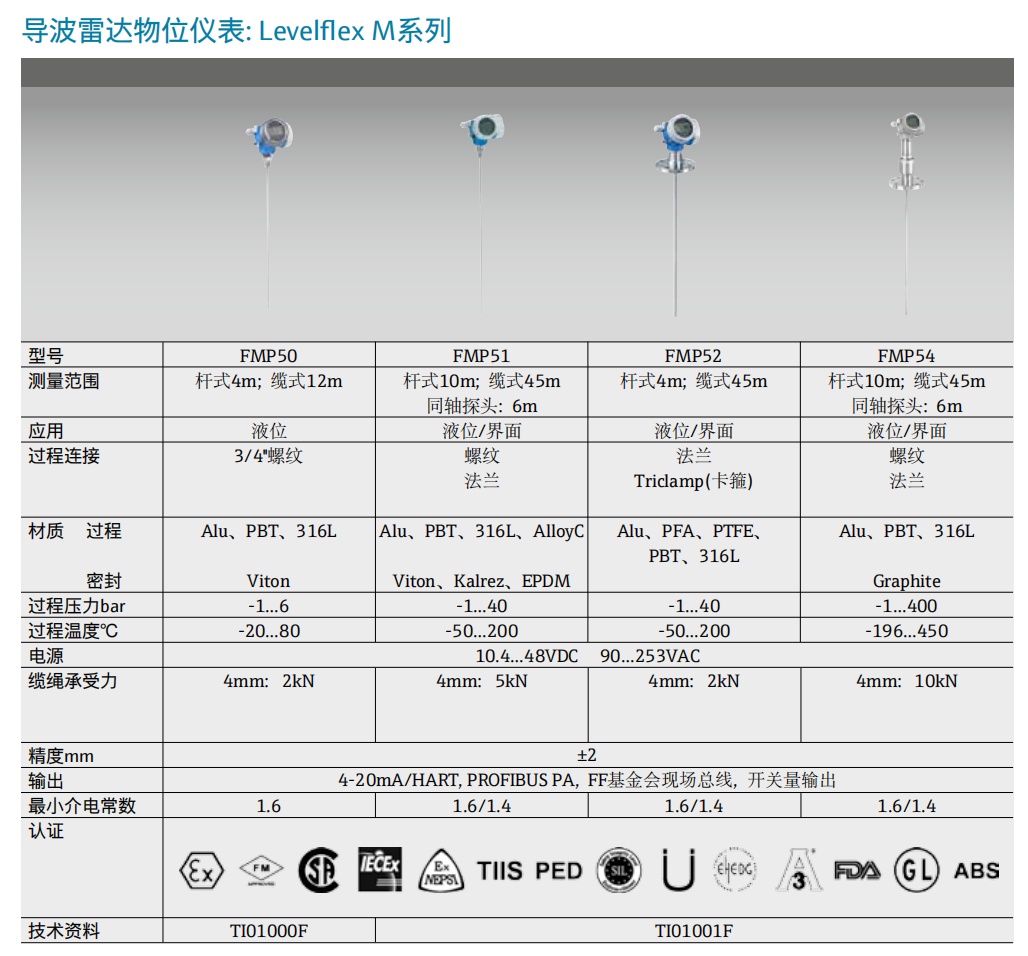Screen dimensions: 1028x956
Task: Choose the IECEx certification logo
Action: coord(380,869)
